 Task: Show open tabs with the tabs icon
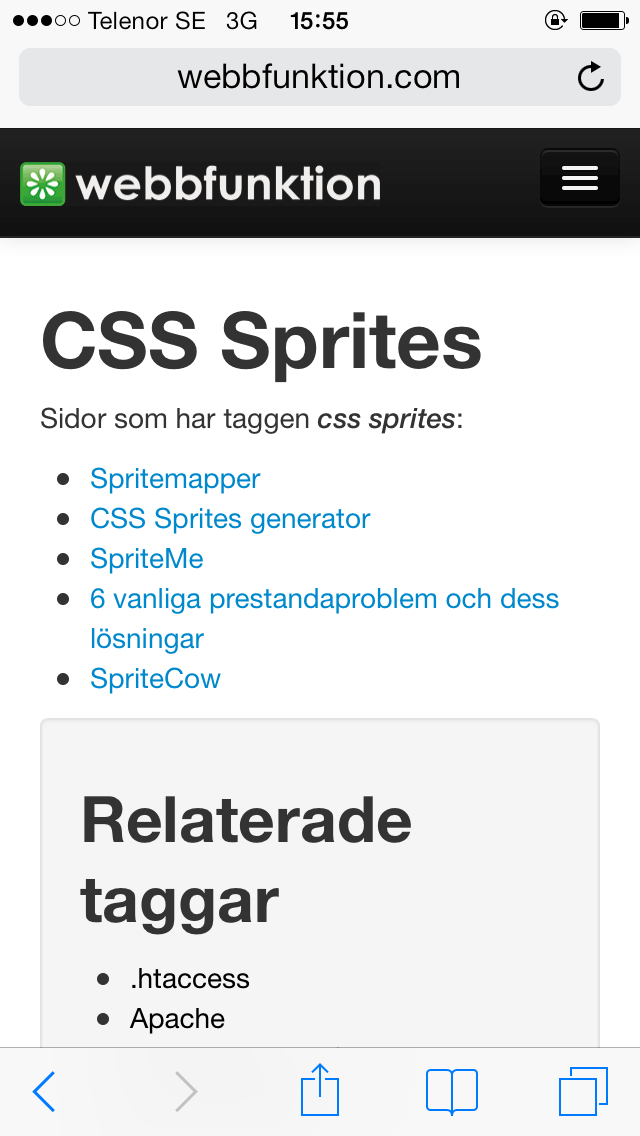pos(583,1090)
